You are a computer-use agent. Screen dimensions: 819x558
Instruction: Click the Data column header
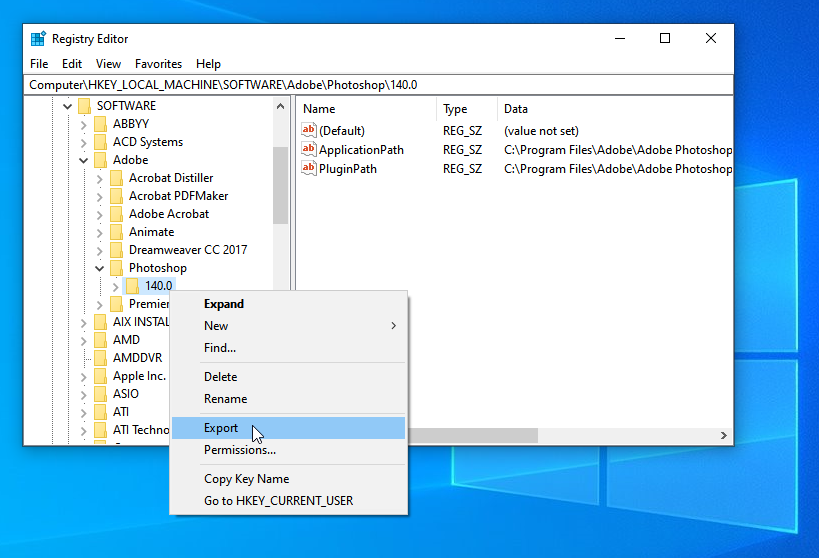[516, 109]
